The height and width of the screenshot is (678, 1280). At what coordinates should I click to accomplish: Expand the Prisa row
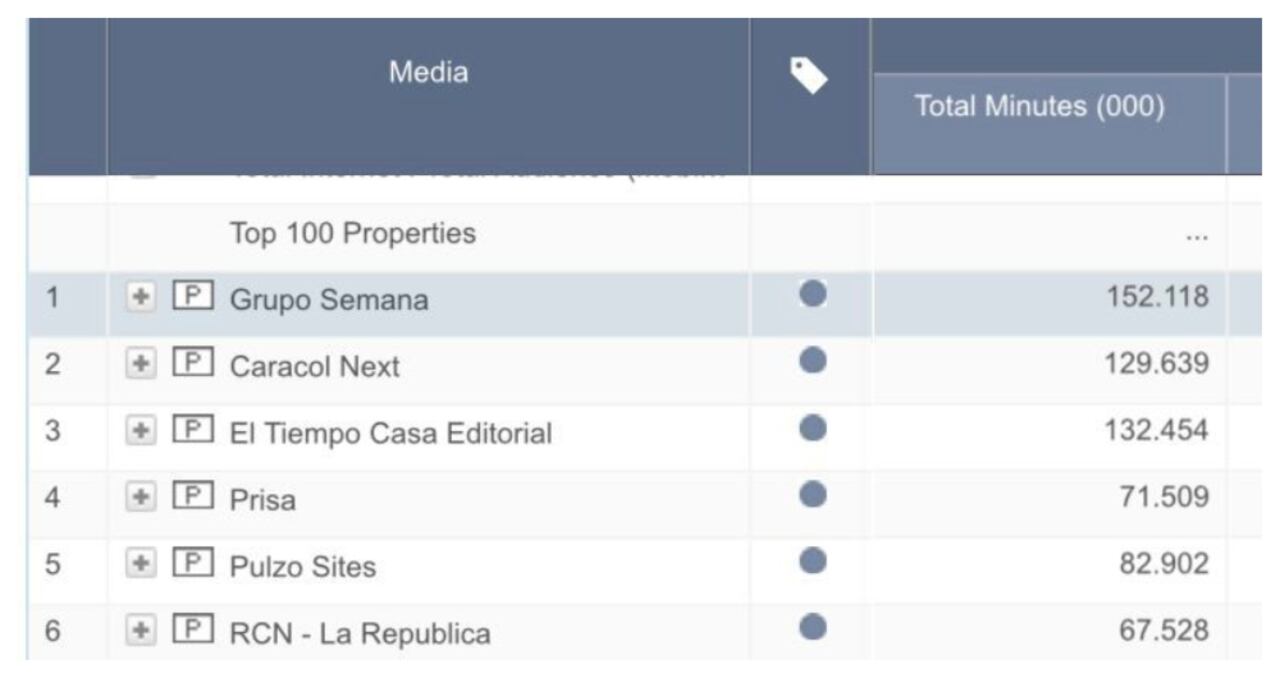click(143, 498)
